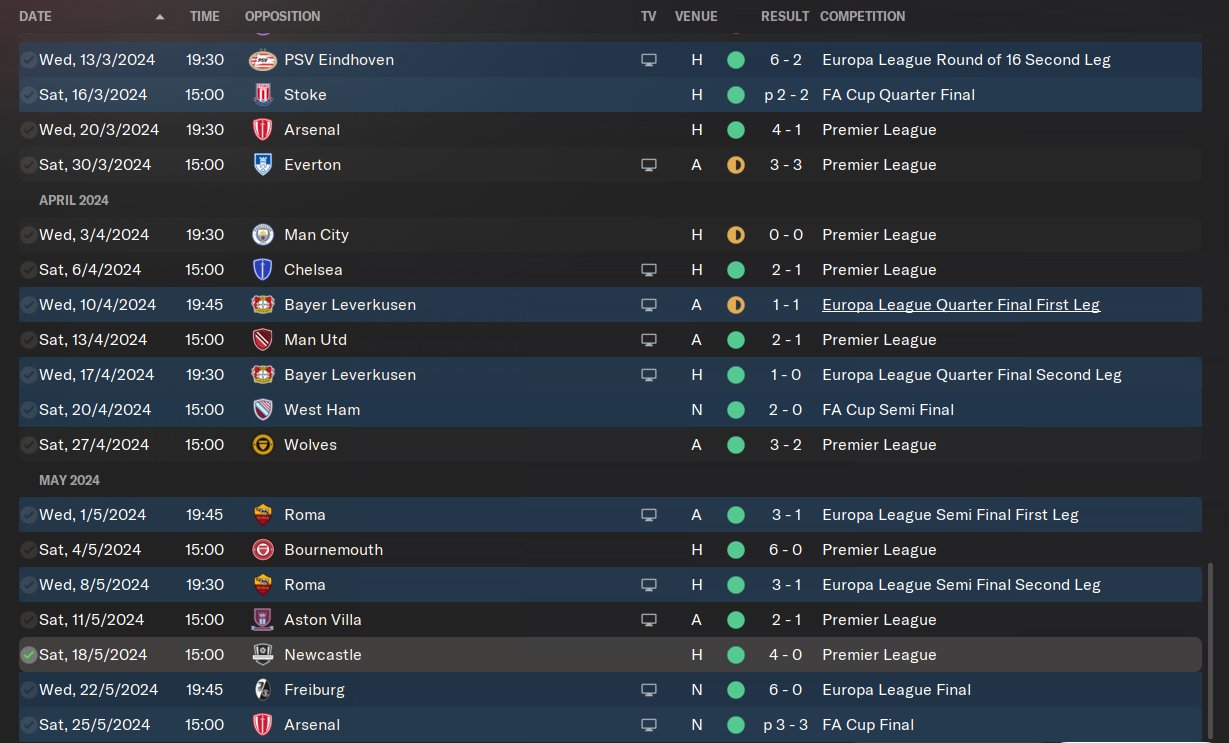This screenshot has height=743, width=1229.
Task: Click the Bayer Leverkusen badge on 10/4/2024
Action: [x=262, y=305]
